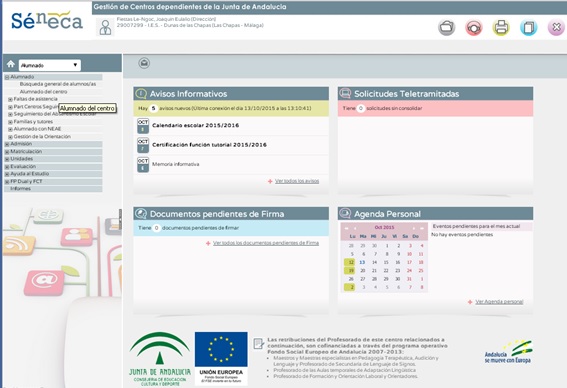Screen dimensions: 567x388
Task: Open Búsqueda general de alumnos/as
Action: 58,84
